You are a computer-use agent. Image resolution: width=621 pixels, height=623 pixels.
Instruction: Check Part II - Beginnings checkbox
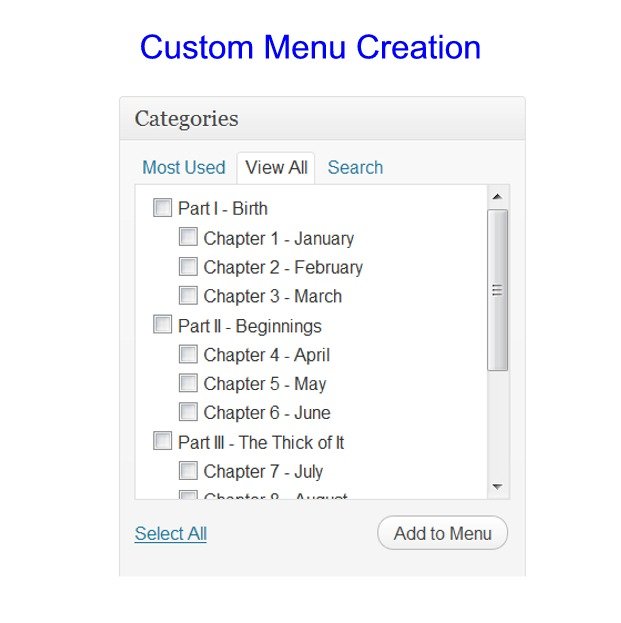click(162, 324)
